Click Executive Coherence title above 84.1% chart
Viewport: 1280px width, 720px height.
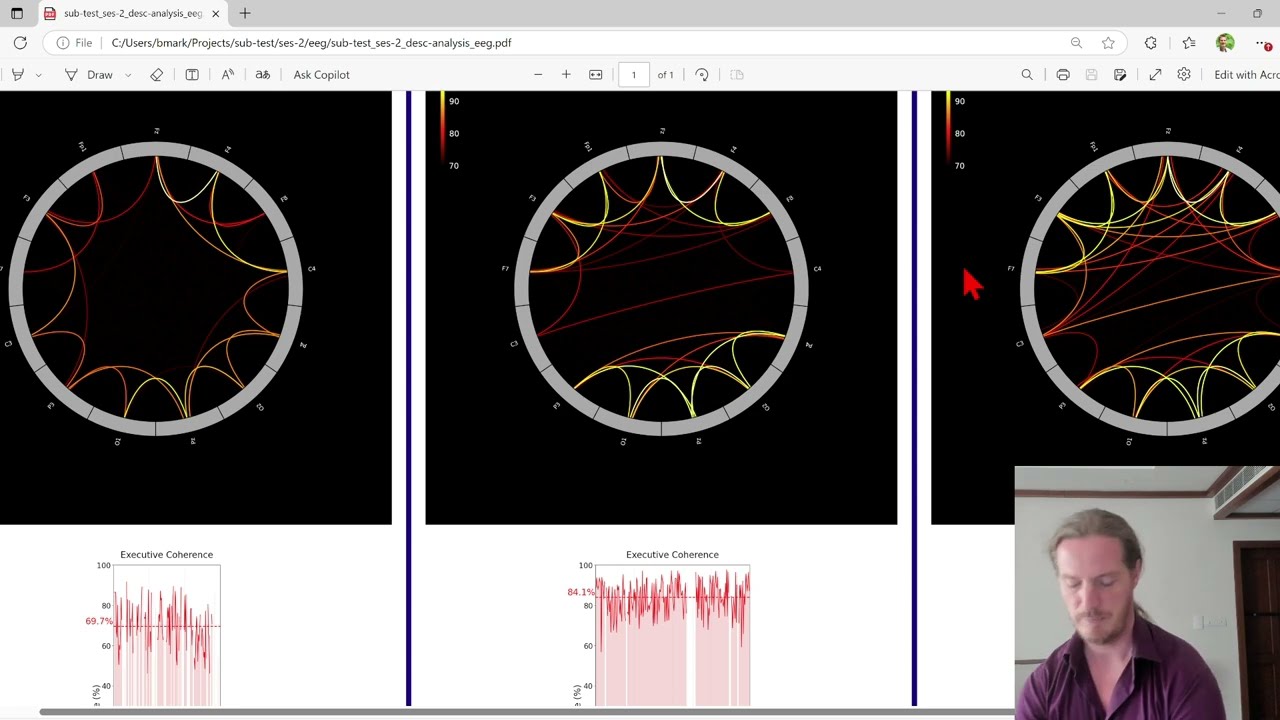pos(672,555)
